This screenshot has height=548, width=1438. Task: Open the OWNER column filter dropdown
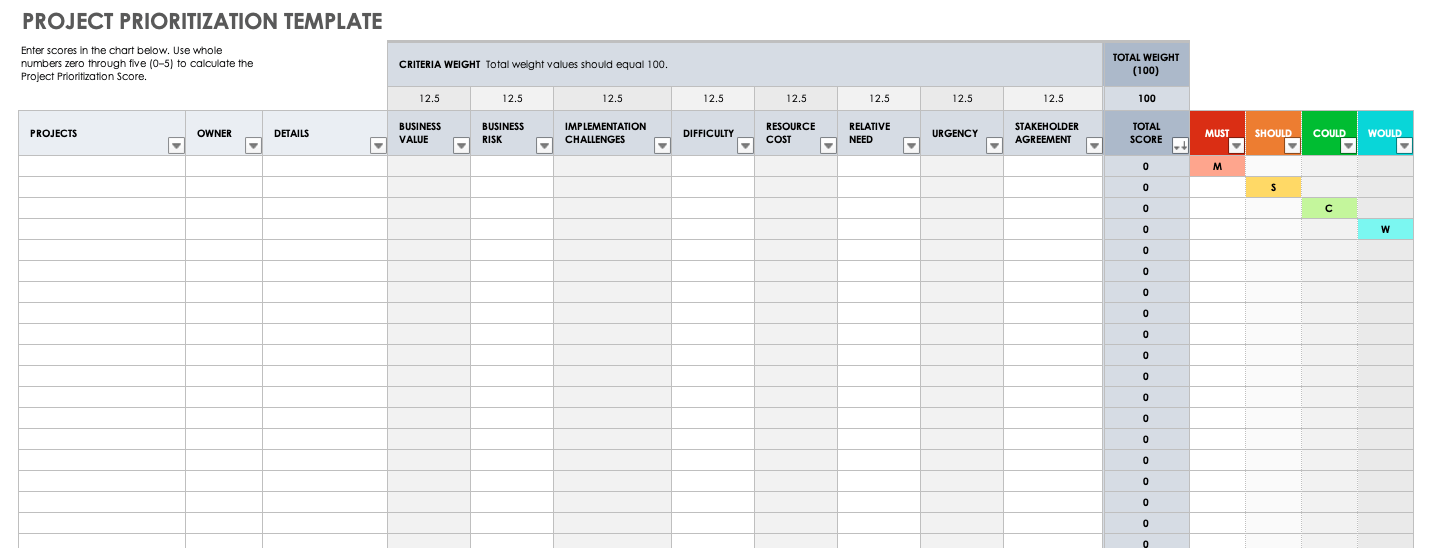pos(253,145)
